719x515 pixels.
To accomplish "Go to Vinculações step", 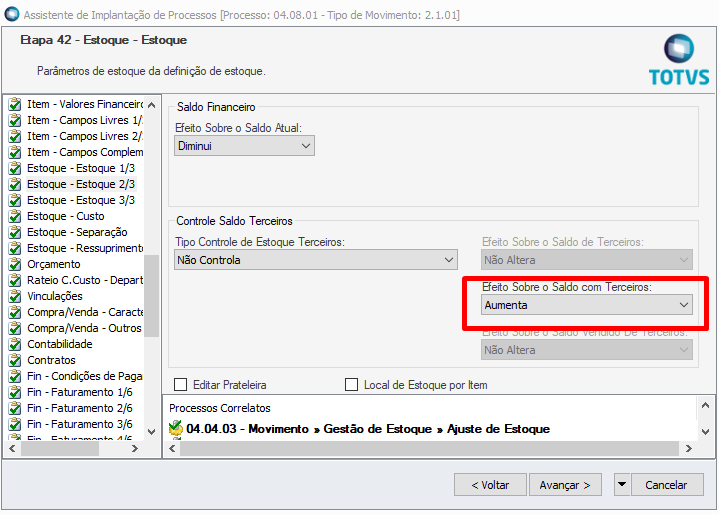I will click(55, 296).
